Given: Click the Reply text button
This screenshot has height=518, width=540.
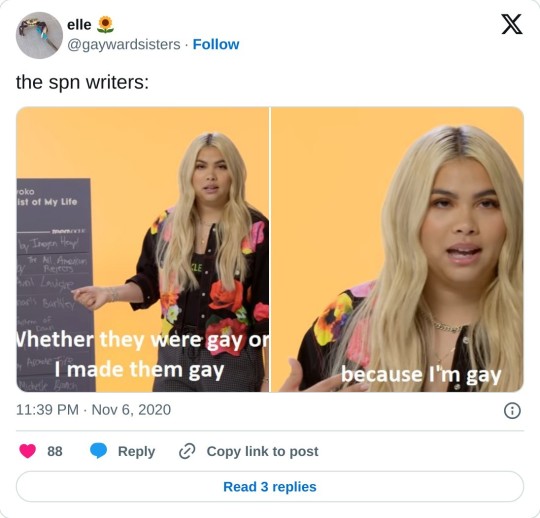Looking at the screenshot, I should 136,452.
